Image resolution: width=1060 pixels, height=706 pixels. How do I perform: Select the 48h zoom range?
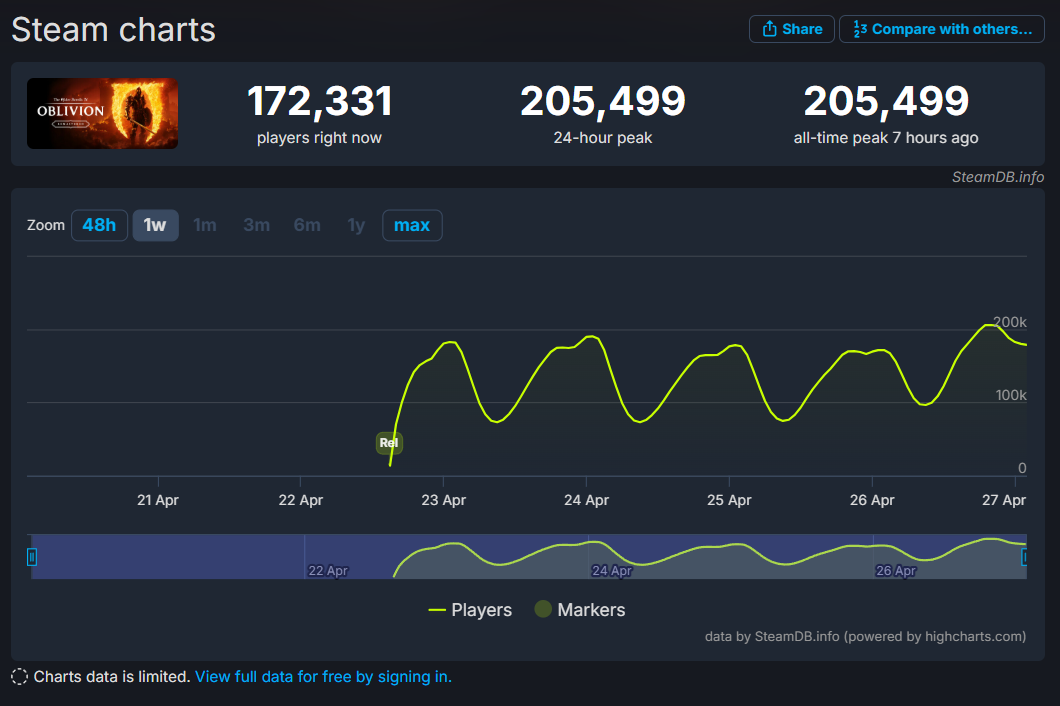99,225
